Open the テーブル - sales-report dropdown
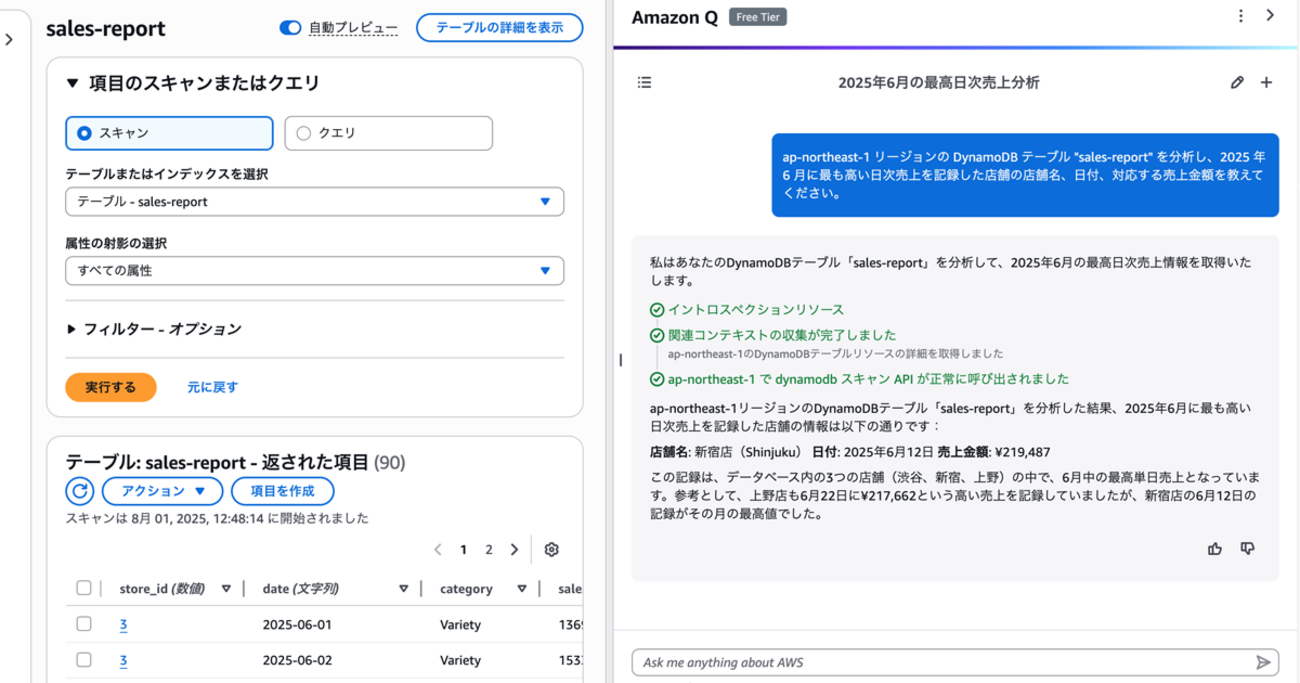1300x683 pixels. coord(314,201)
